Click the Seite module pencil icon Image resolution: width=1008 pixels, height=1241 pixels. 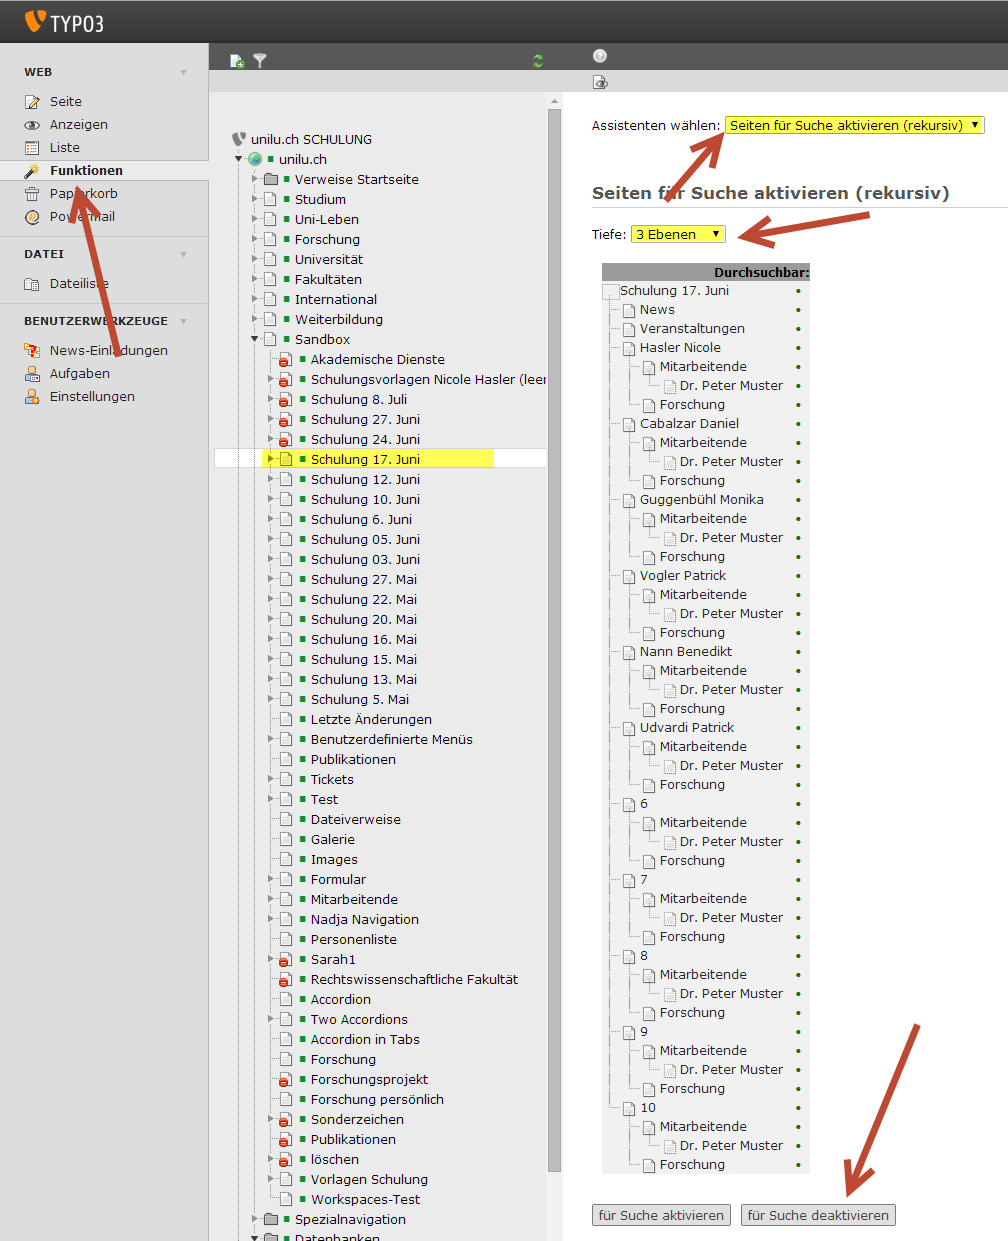pyautogui.click(x=32, y=102)
